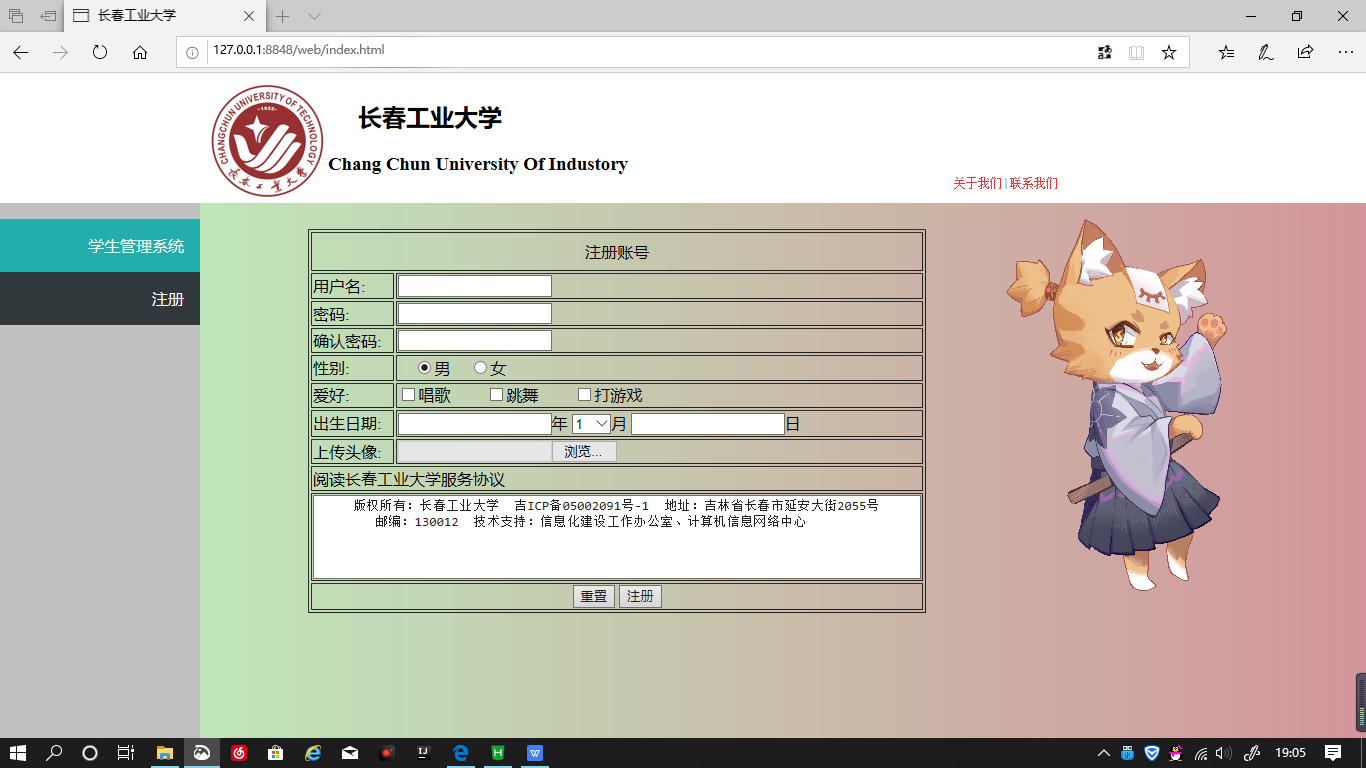Open Microsoft Store from taskbar
Viewport: 1366px width, 768px height.
point(275,752)
